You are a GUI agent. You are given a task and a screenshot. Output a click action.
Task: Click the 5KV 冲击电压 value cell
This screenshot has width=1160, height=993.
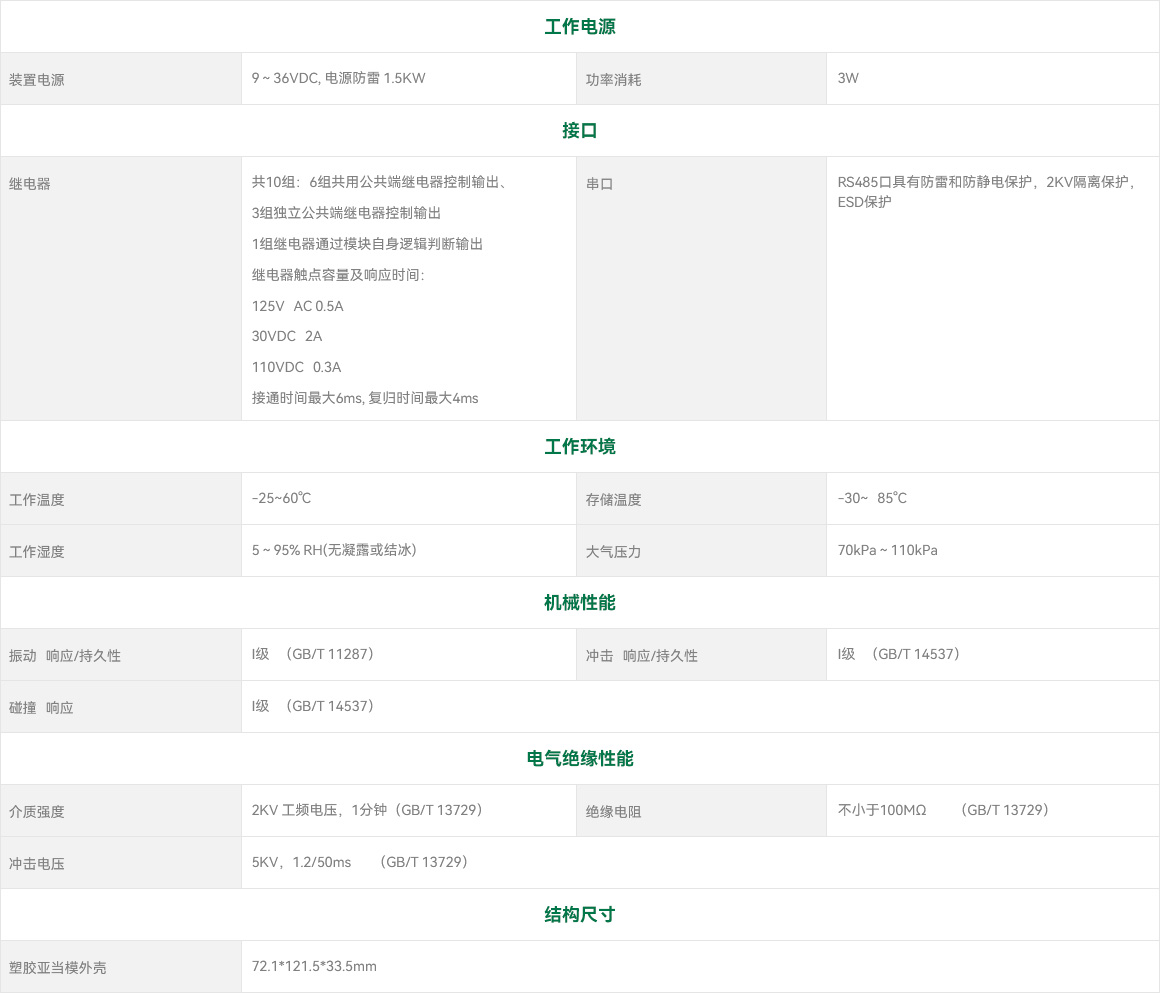361,862
